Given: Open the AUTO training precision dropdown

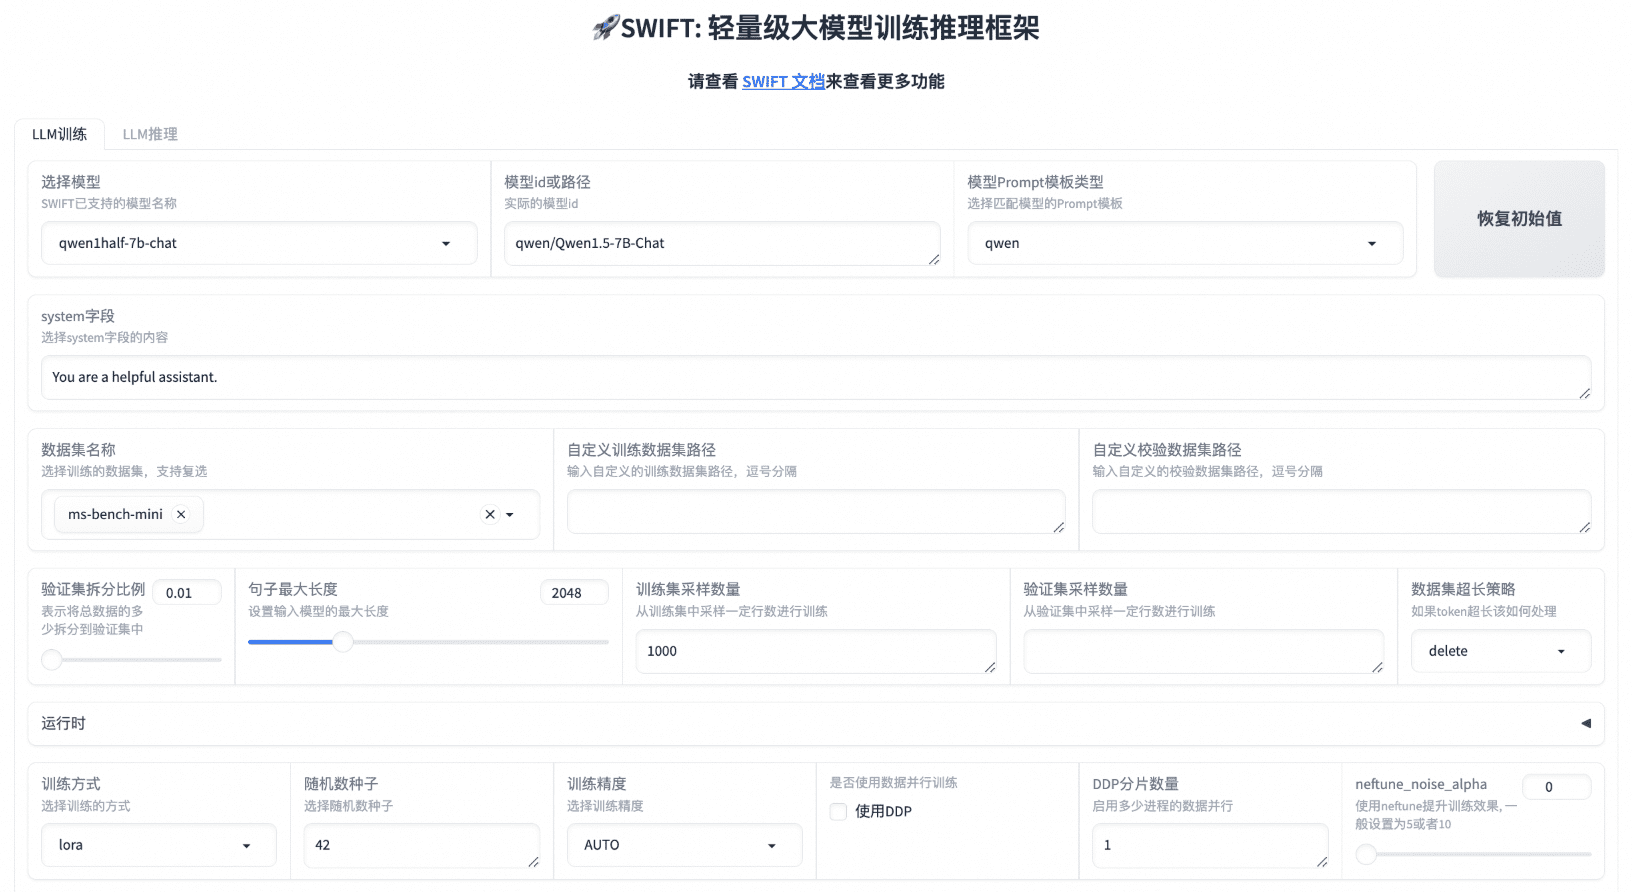Looking at the screenshot, I should 685,845.
